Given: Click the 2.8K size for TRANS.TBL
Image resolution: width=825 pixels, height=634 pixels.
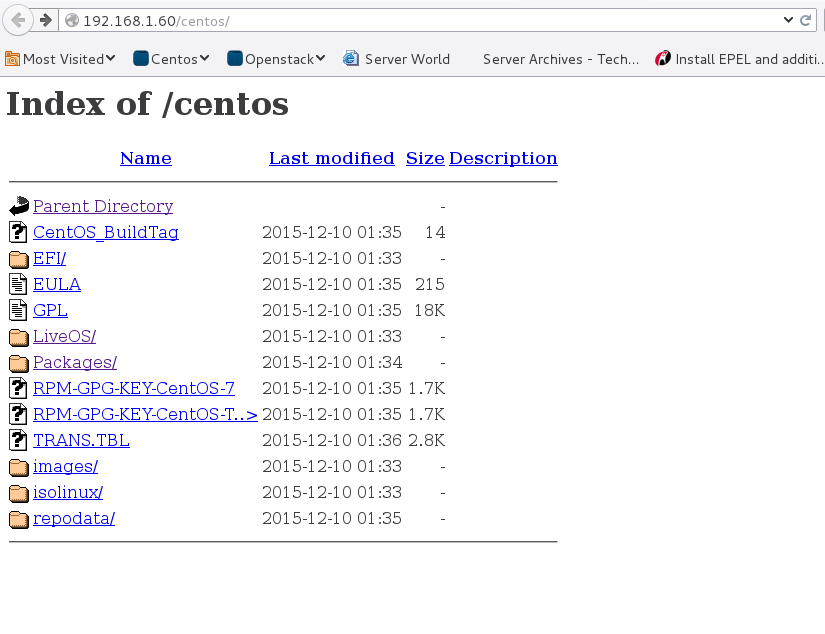Looking at the screenshot, I should 427,440.
